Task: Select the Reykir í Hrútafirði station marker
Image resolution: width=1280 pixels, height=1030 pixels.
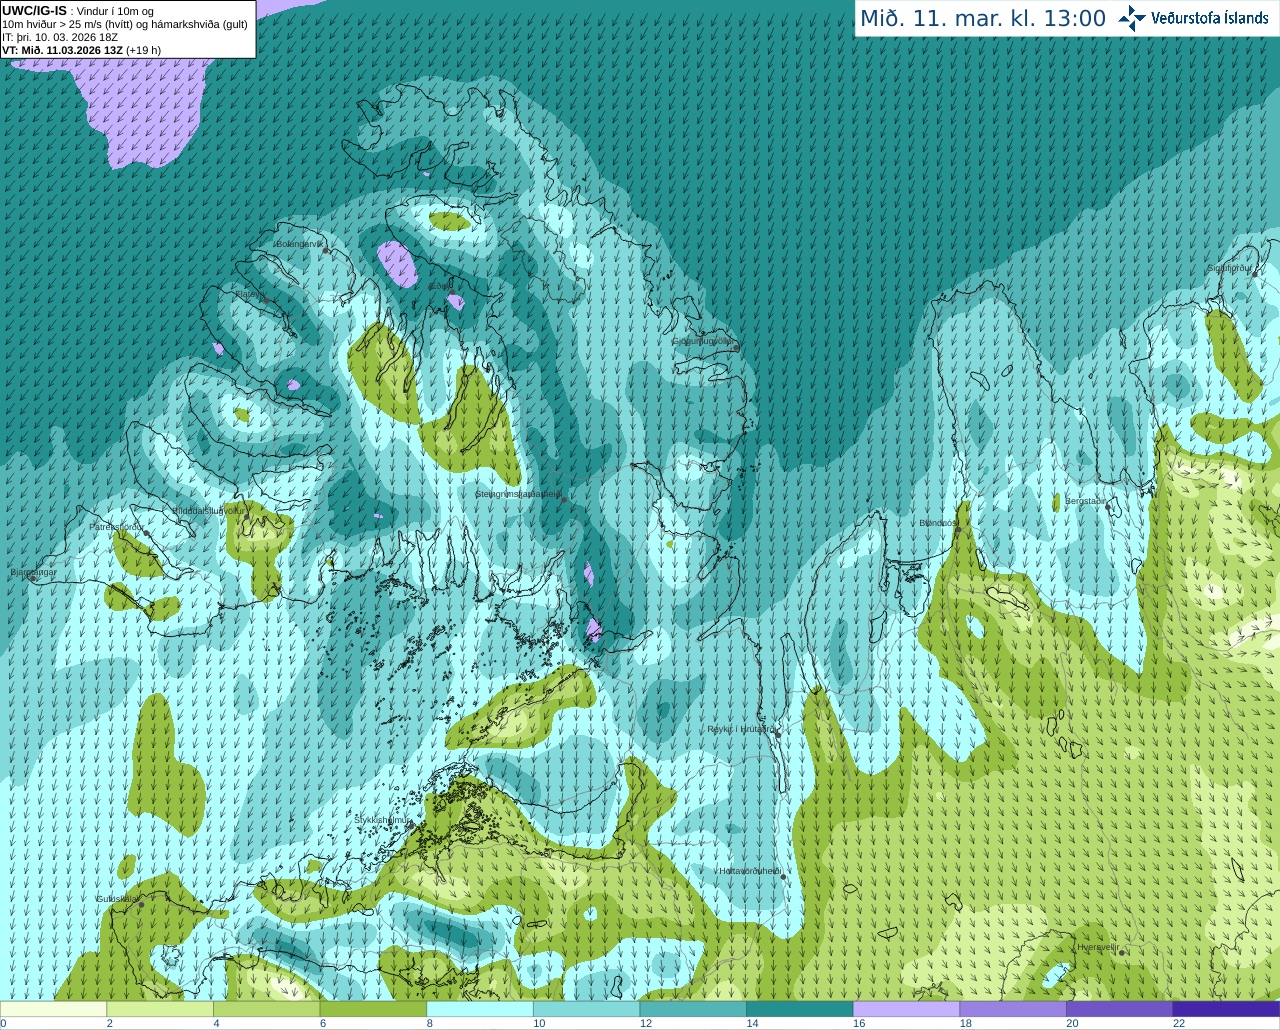Action: 777,733
